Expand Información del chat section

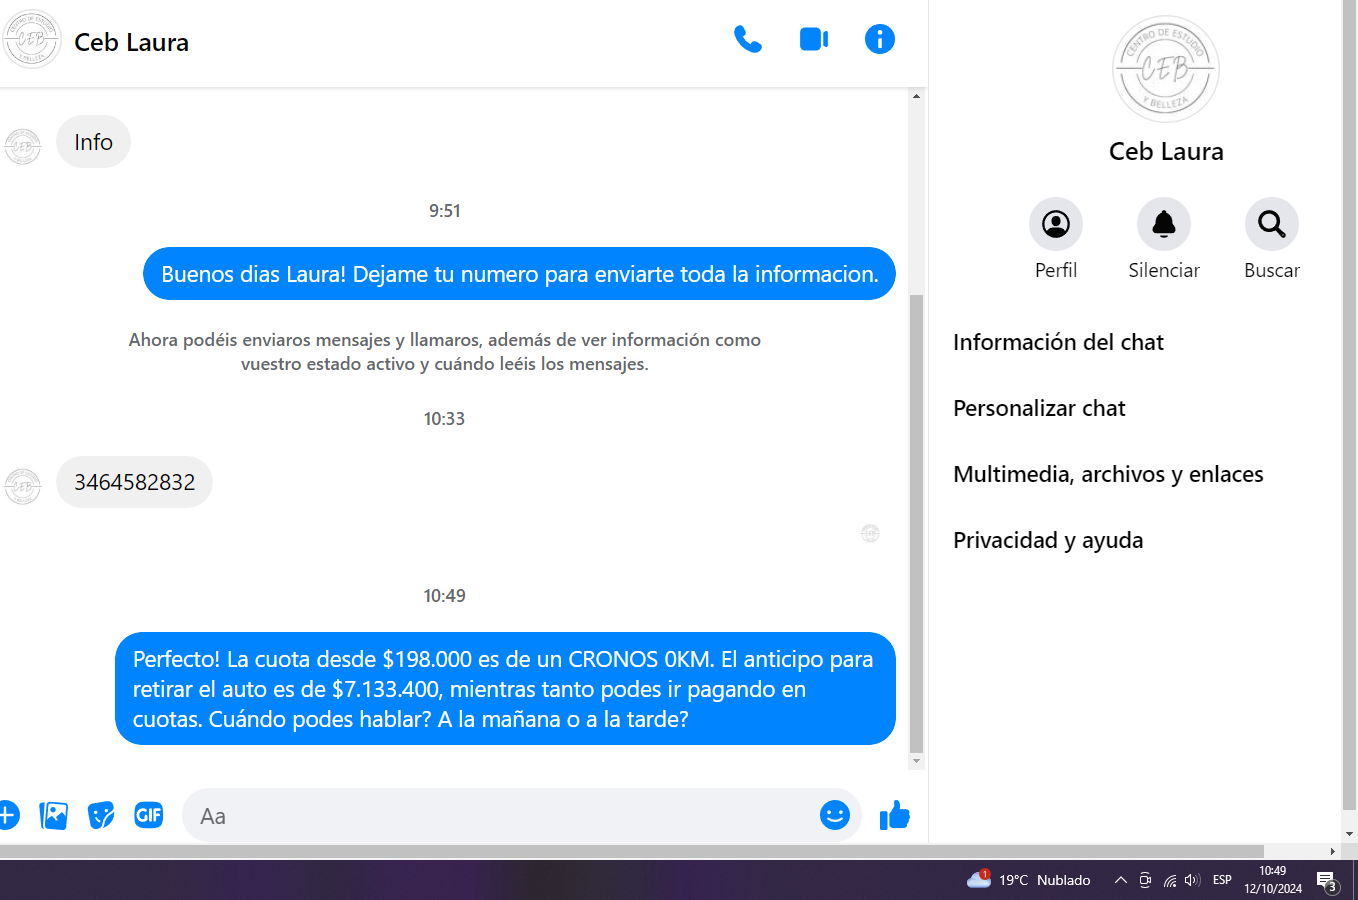tap(1058, 343)
